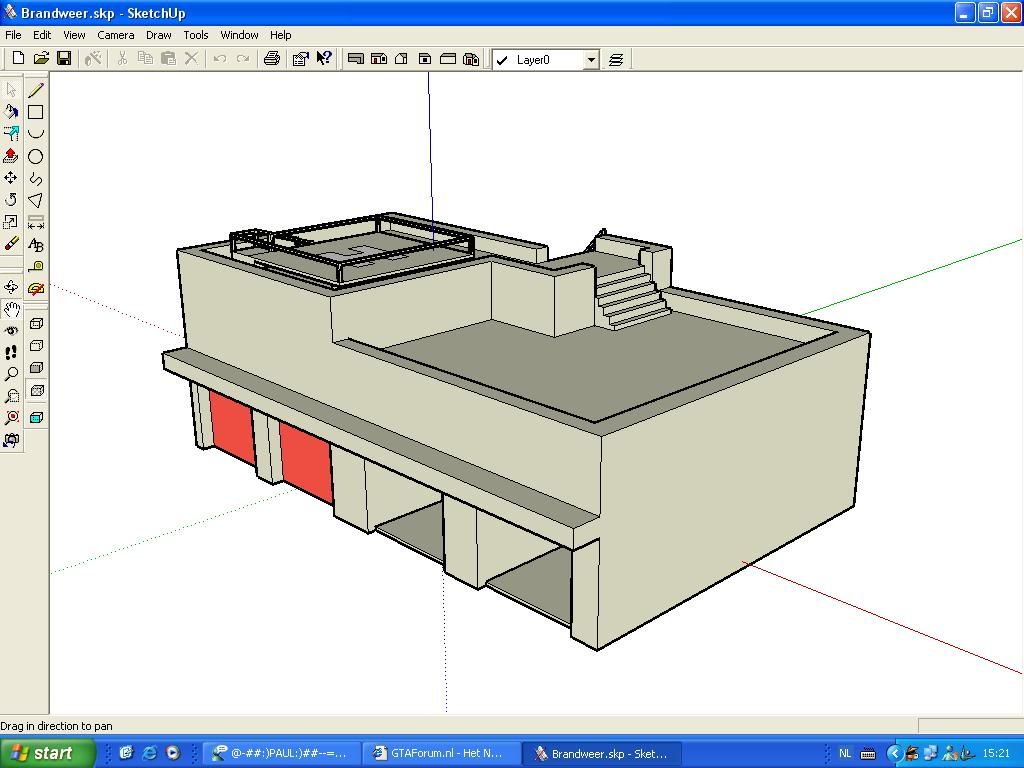Select the Pan hand tool
Viewport: 1024px width, 768px height.
tap(11, 309)
